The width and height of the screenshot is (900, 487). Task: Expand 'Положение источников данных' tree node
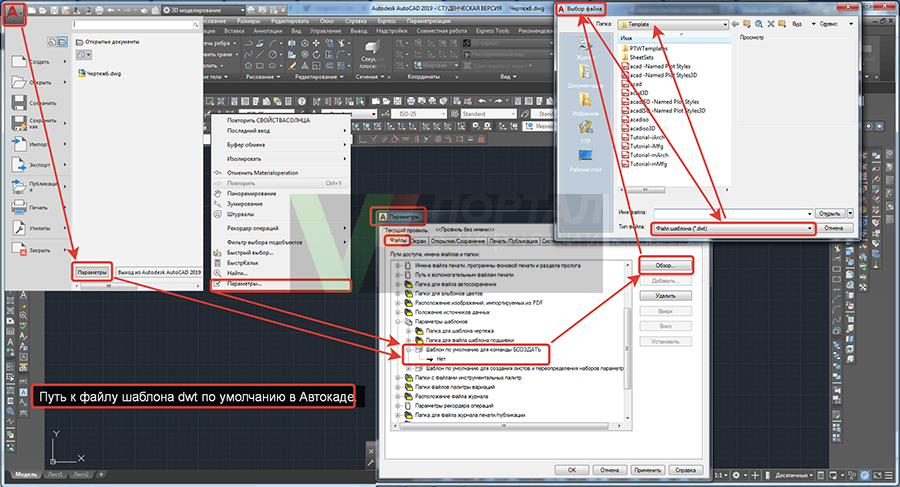point(398,312)
